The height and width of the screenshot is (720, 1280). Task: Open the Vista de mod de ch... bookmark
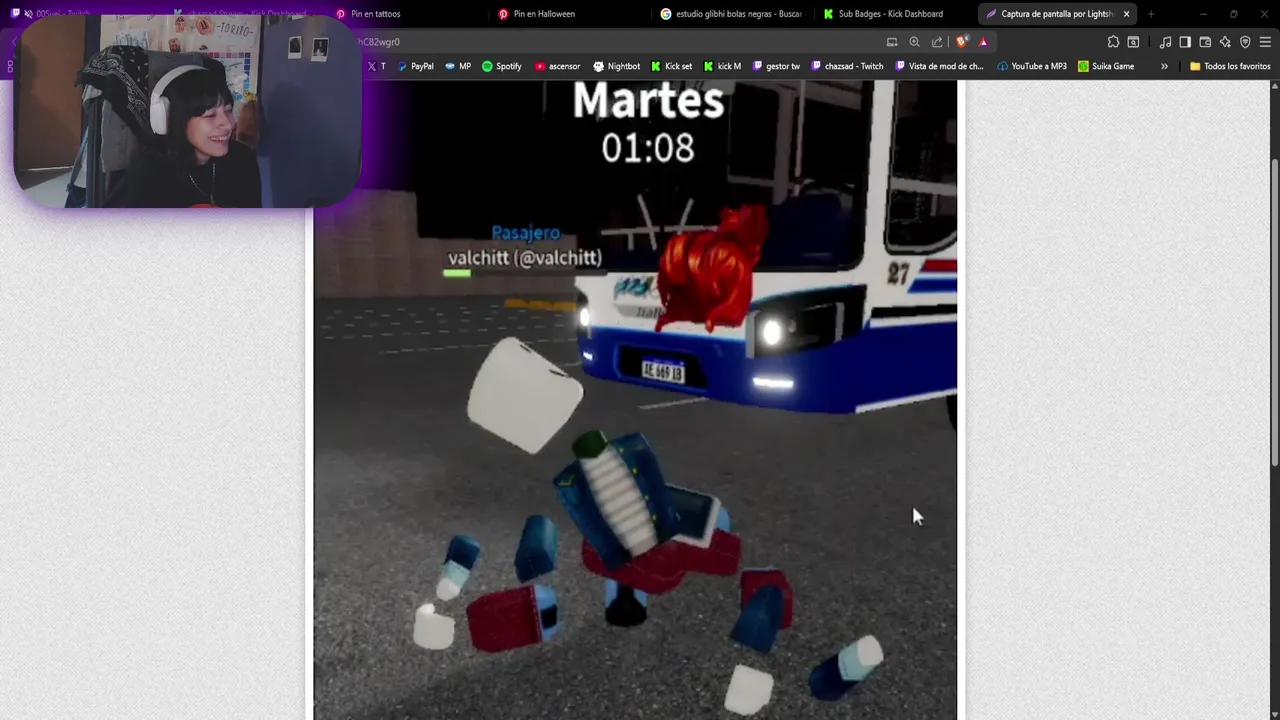click(x=939, y=66)
